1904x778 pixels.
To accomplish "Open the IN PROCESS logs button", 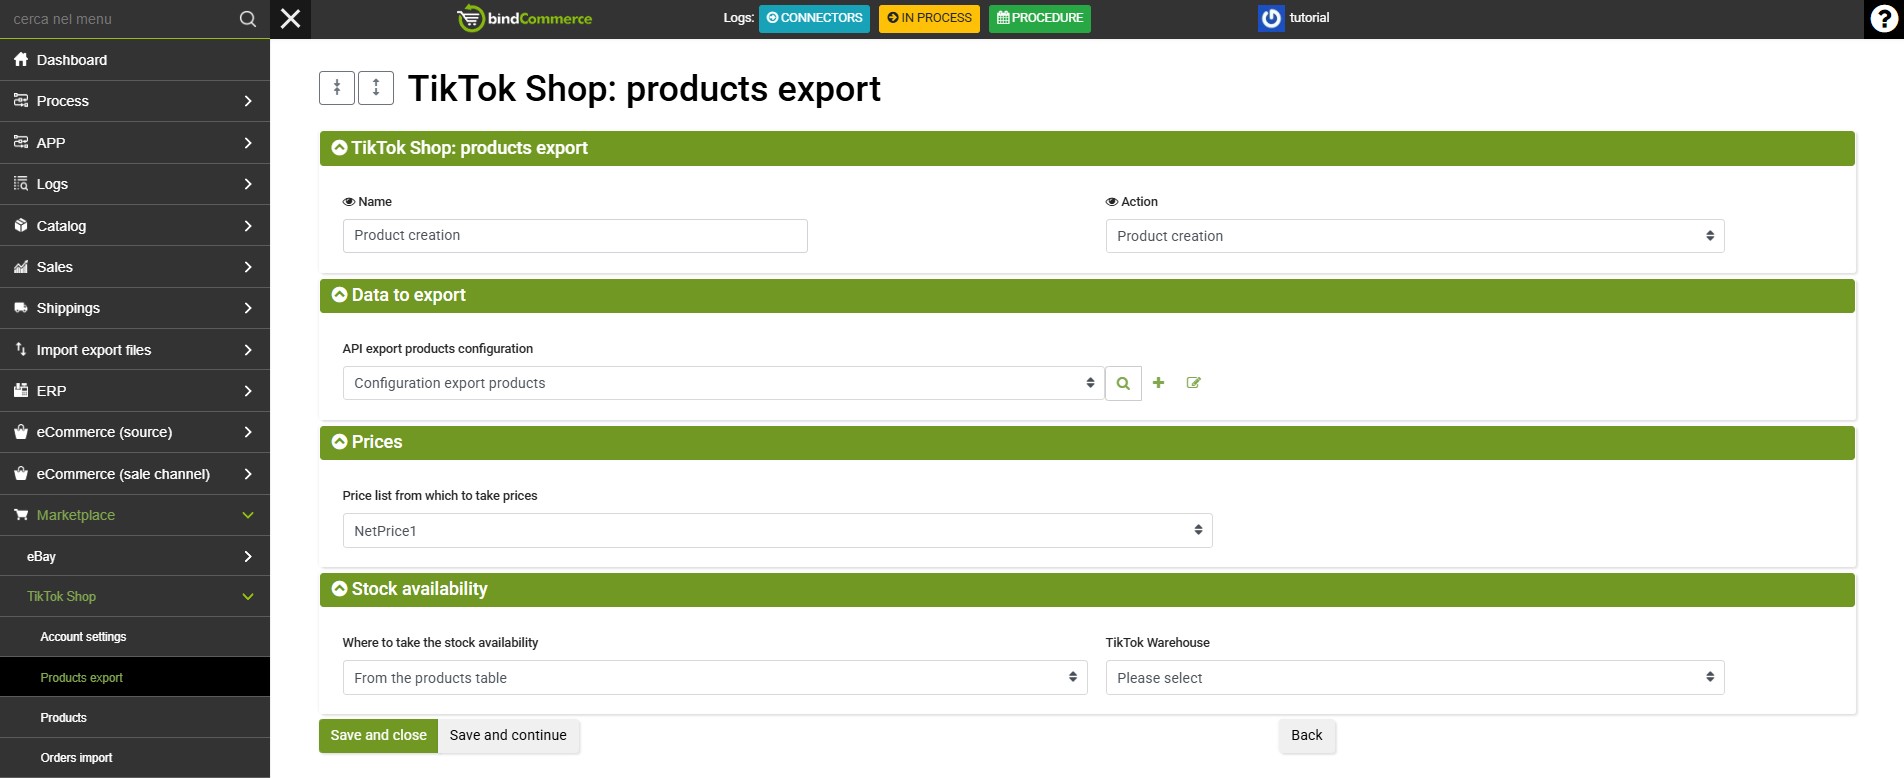I will (929, 18).
